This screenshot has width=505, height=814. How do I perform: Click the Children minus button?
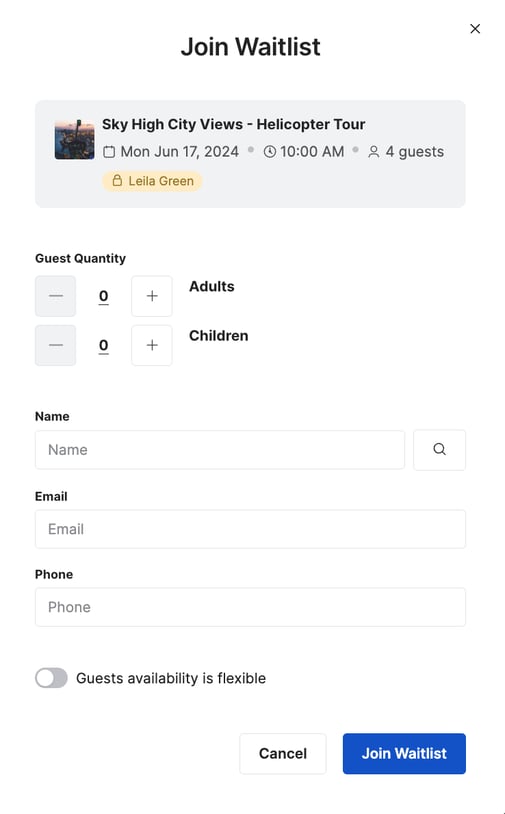pyautogui.click(x=56, y=345)
